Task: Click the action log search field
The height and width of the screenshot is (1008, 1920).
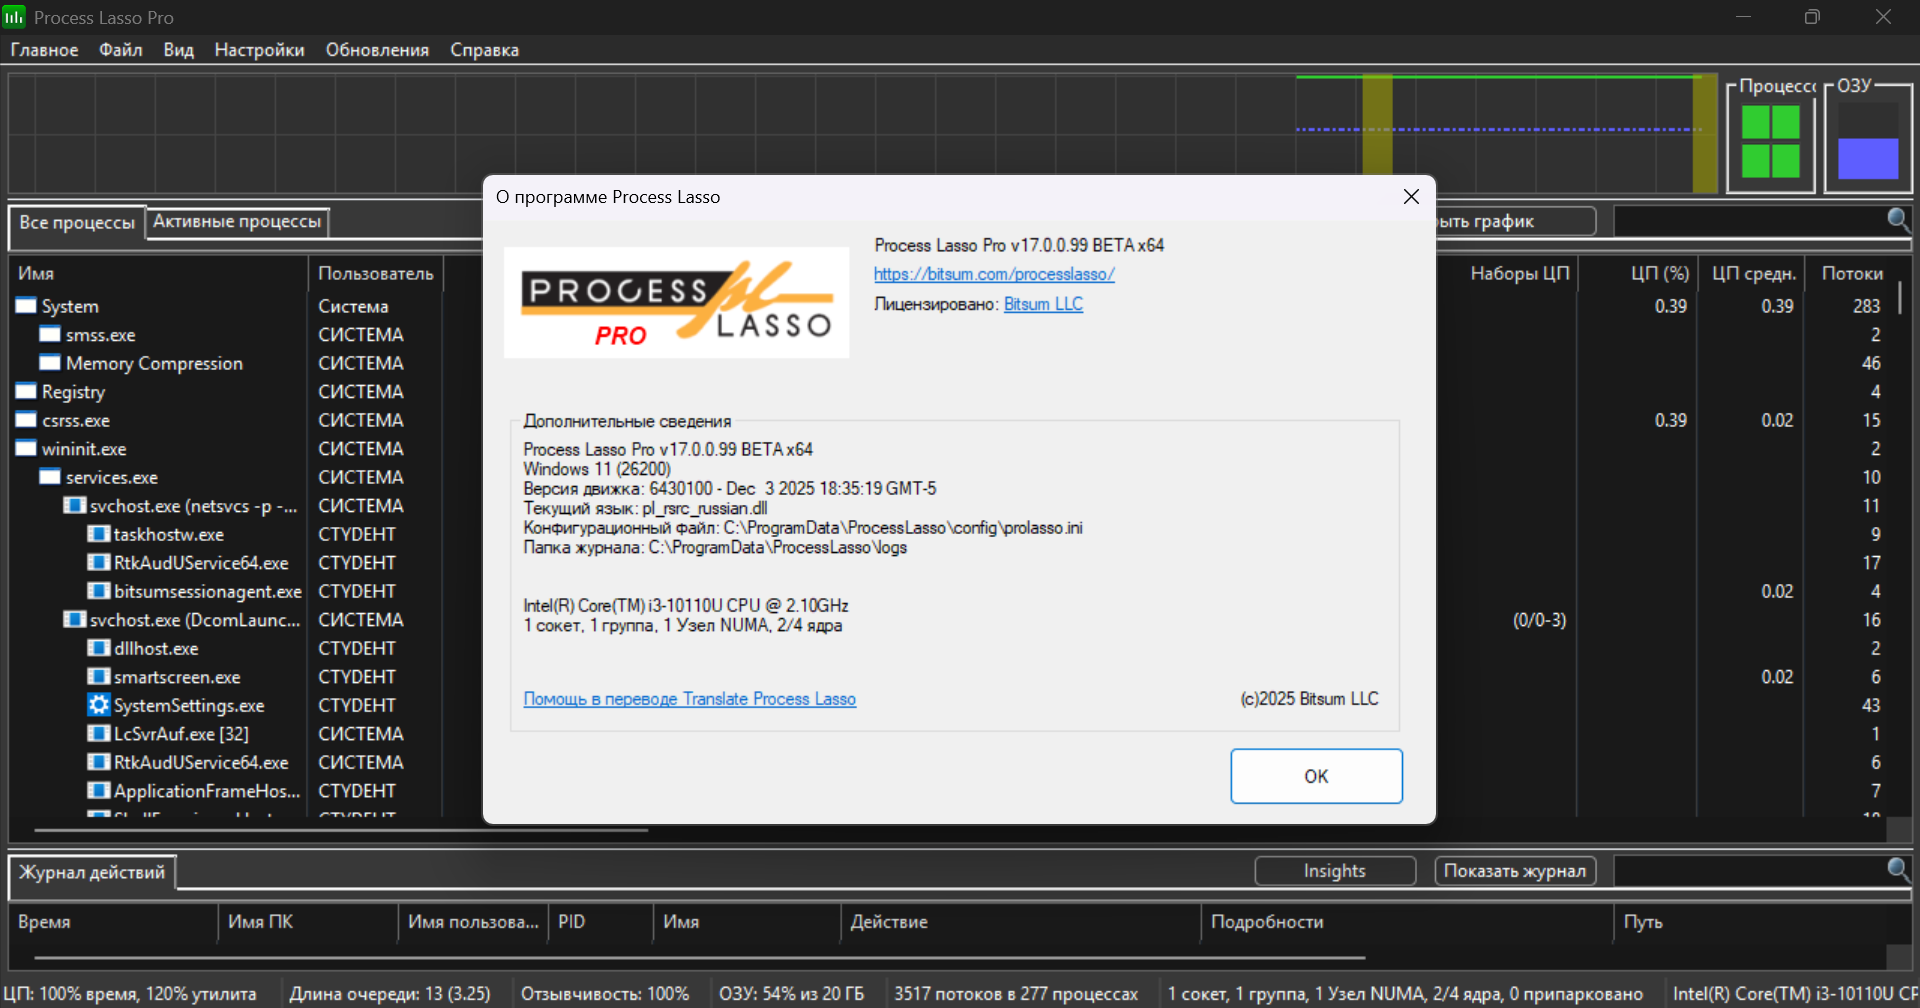Action: (1749, 871)
